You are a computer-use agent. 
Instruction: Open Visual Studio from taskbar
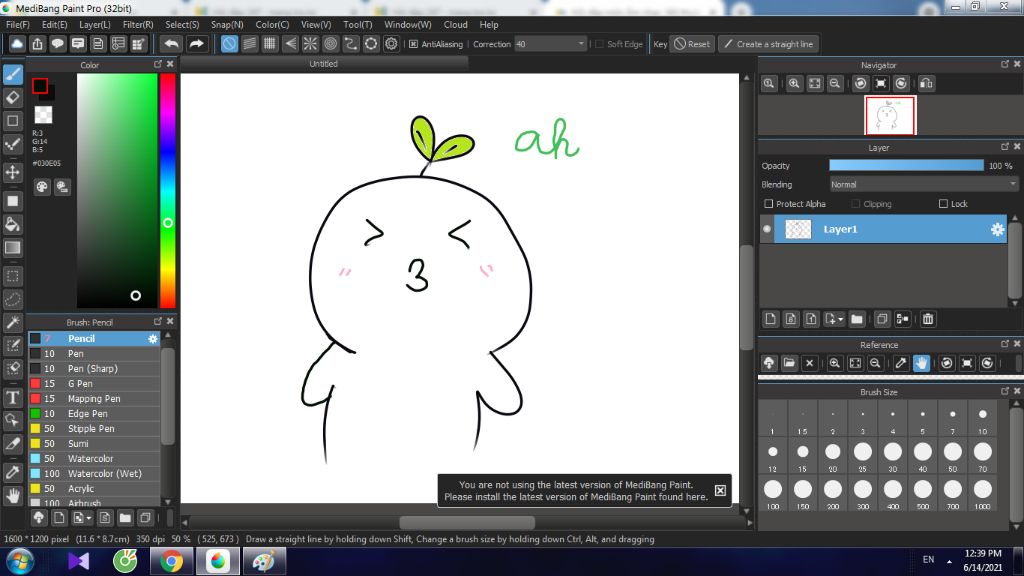[78, 562]
